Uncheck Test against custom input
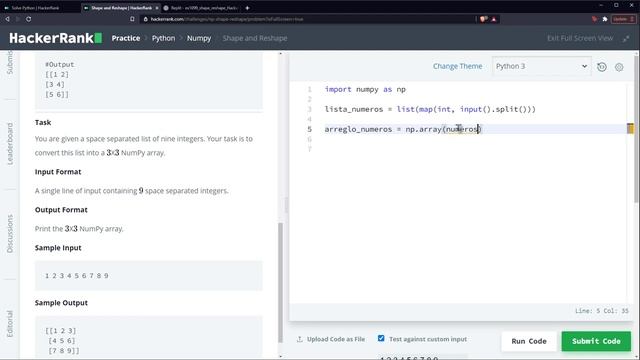The image size is (640, 360). [x=381, y=338]
